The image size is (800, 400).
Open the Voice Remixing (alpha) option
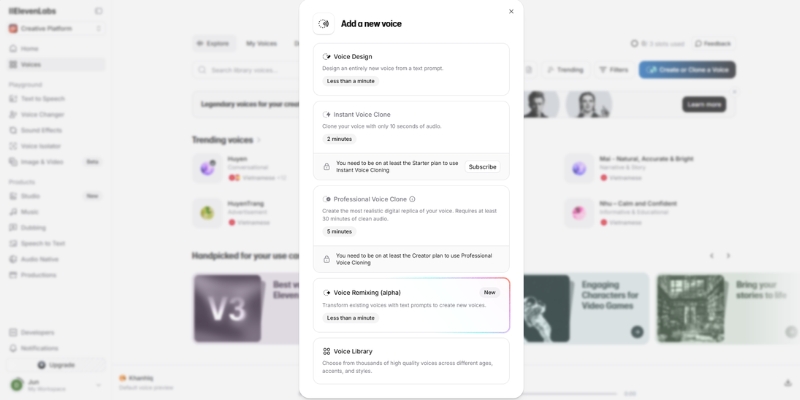(411, 305)
